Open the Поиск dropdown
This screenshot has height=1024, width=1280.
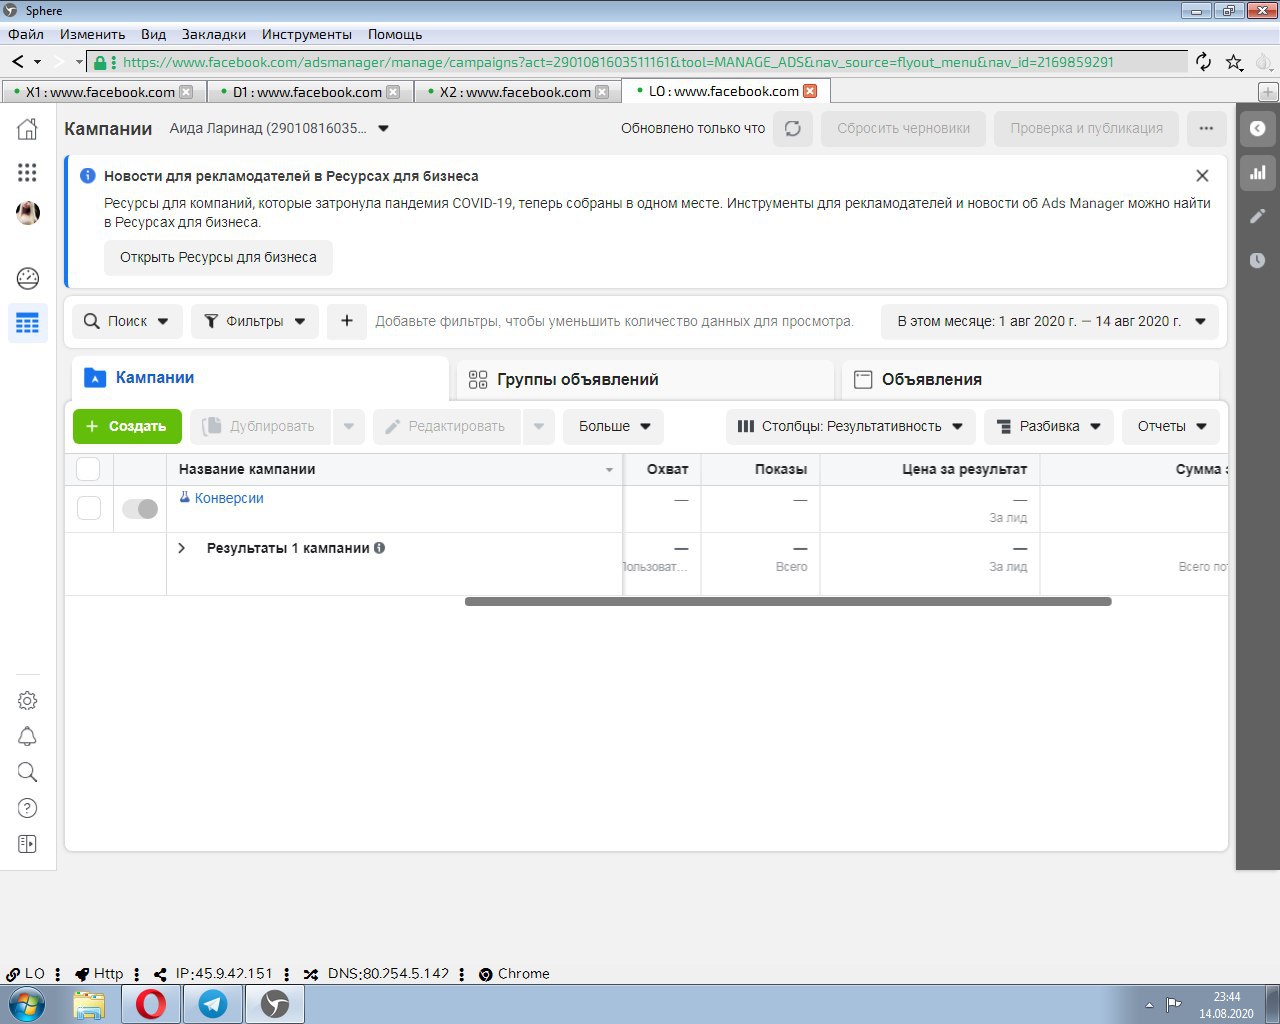126,321
